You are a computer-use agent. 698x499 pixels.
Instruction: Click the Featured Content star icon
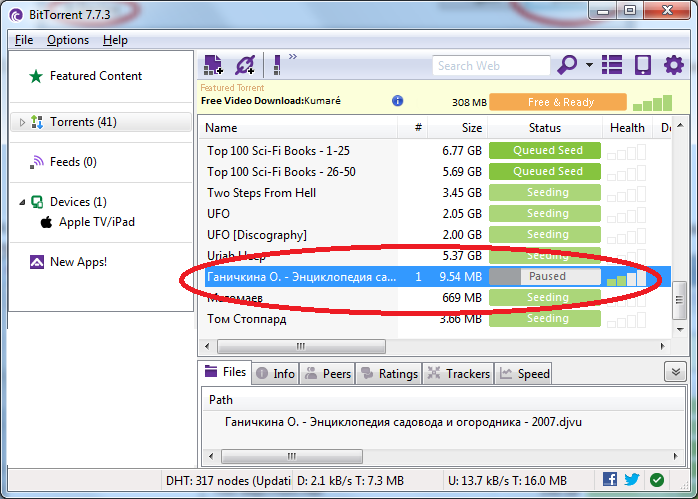coord(36,77)
